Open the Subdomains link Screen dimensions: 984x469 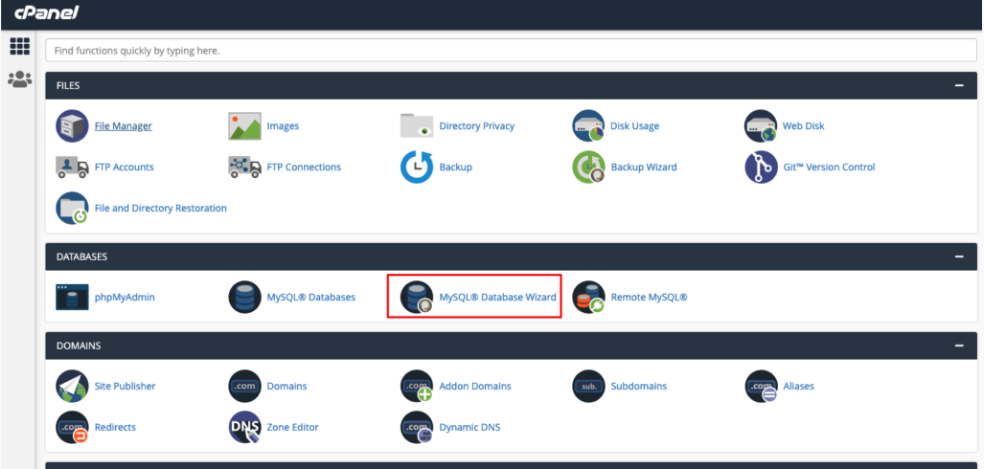click(638, 386)
